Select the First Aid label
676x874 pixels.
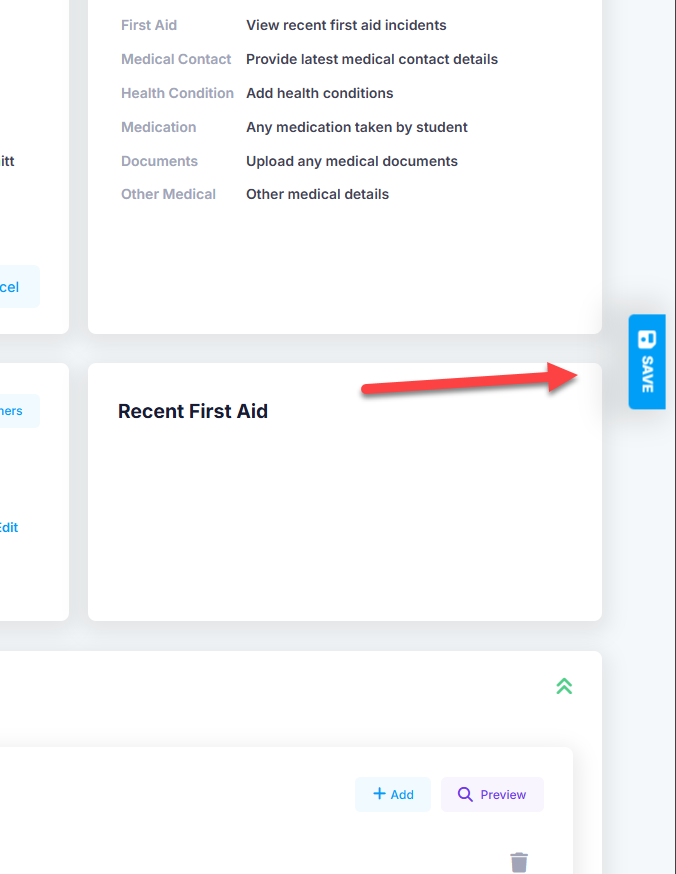pos(149,25)
